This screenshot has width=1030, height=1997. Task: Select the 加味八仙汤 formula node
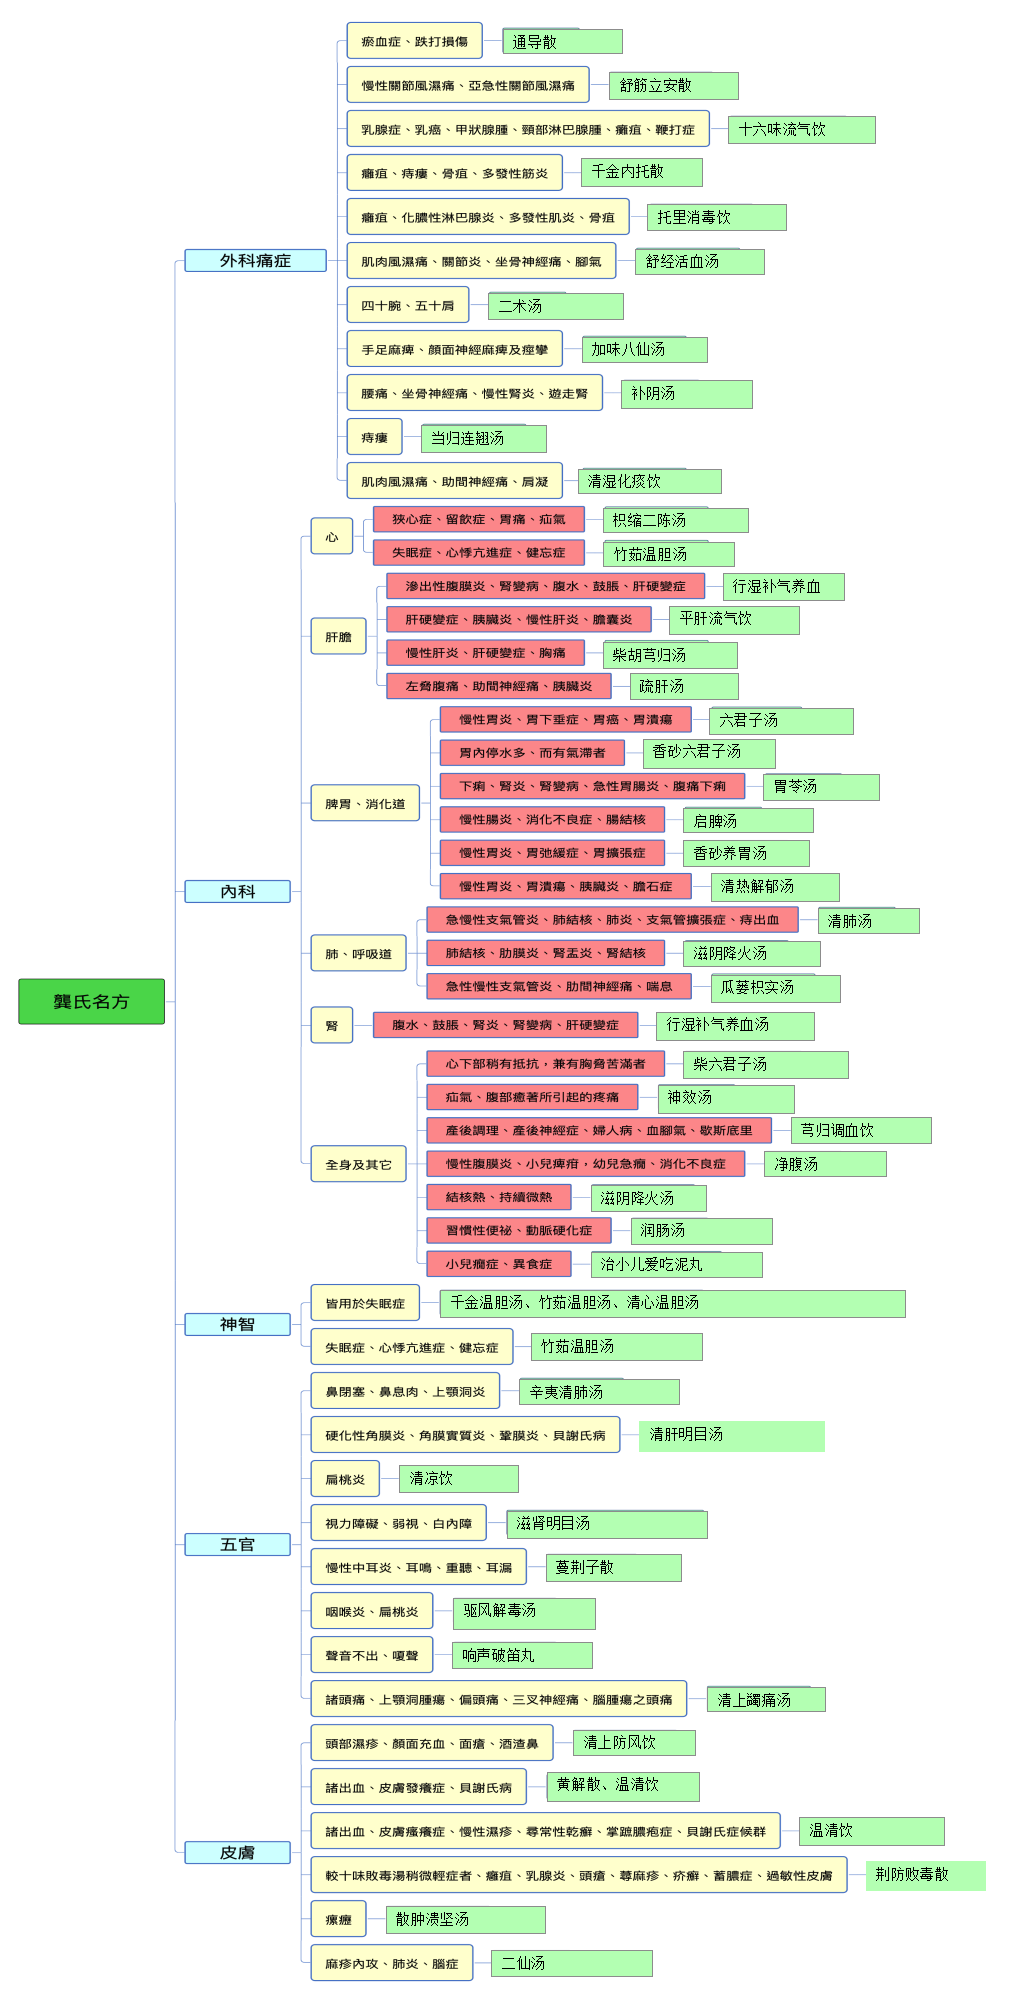click(x=644, y=349)
